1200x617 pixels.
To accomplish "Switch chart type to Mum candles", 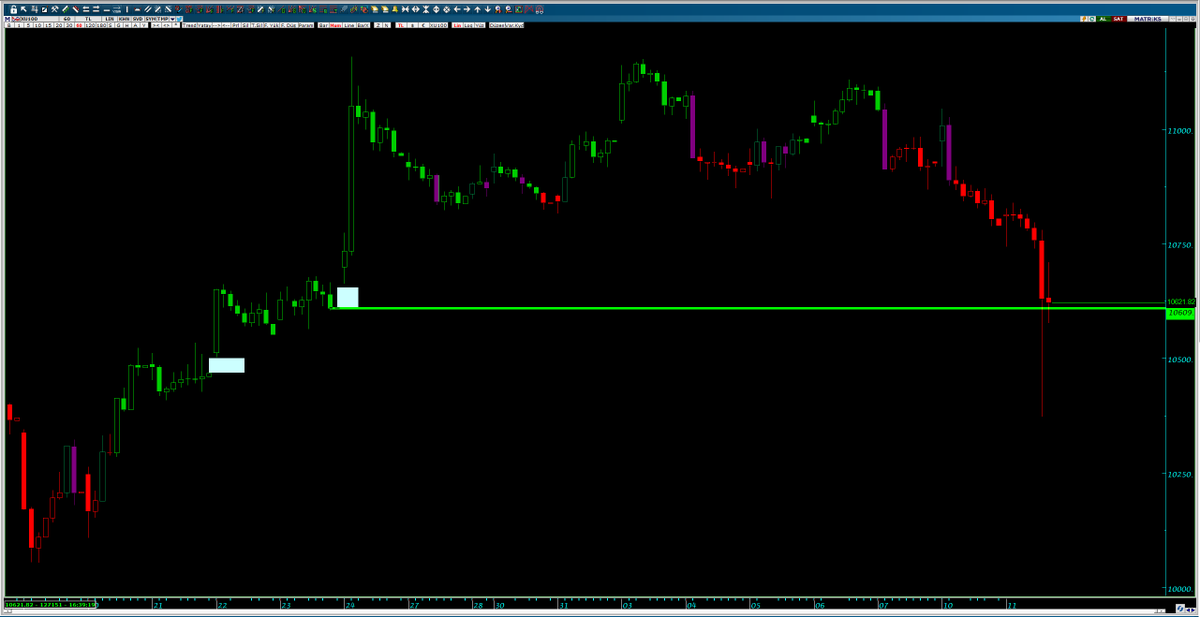I will pyautogui.click(x=336, y=25).
